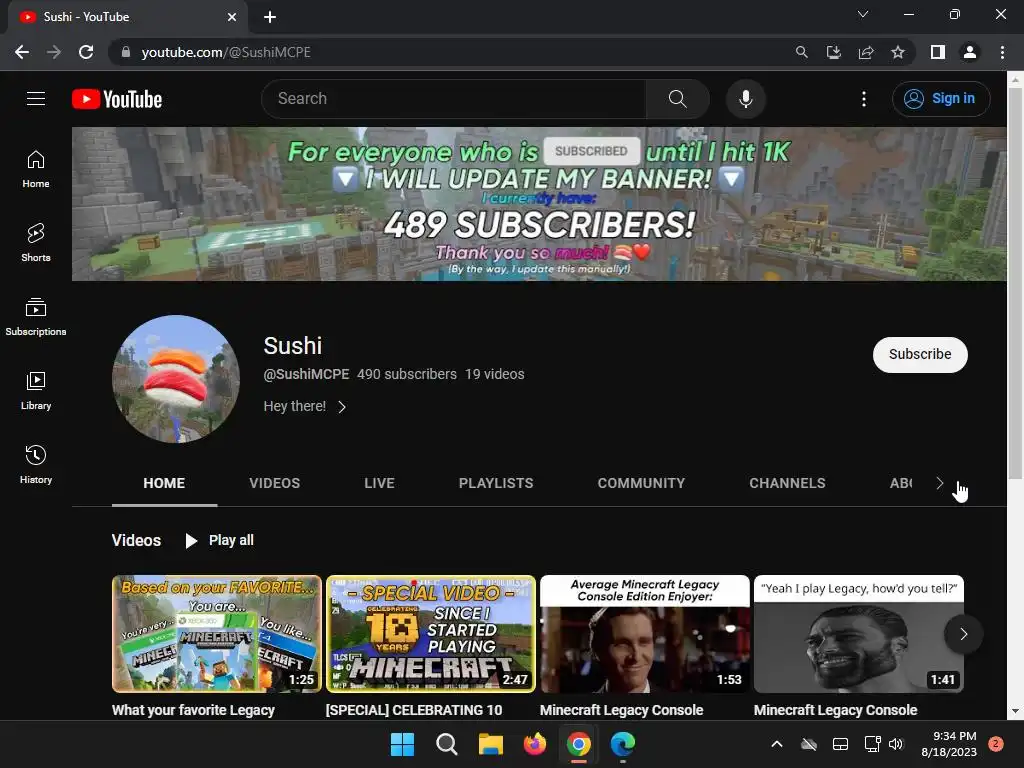Open the notification badge showing 2
Image resolution: width=1024 pixels, height=768 pixels.
(996, 744)
